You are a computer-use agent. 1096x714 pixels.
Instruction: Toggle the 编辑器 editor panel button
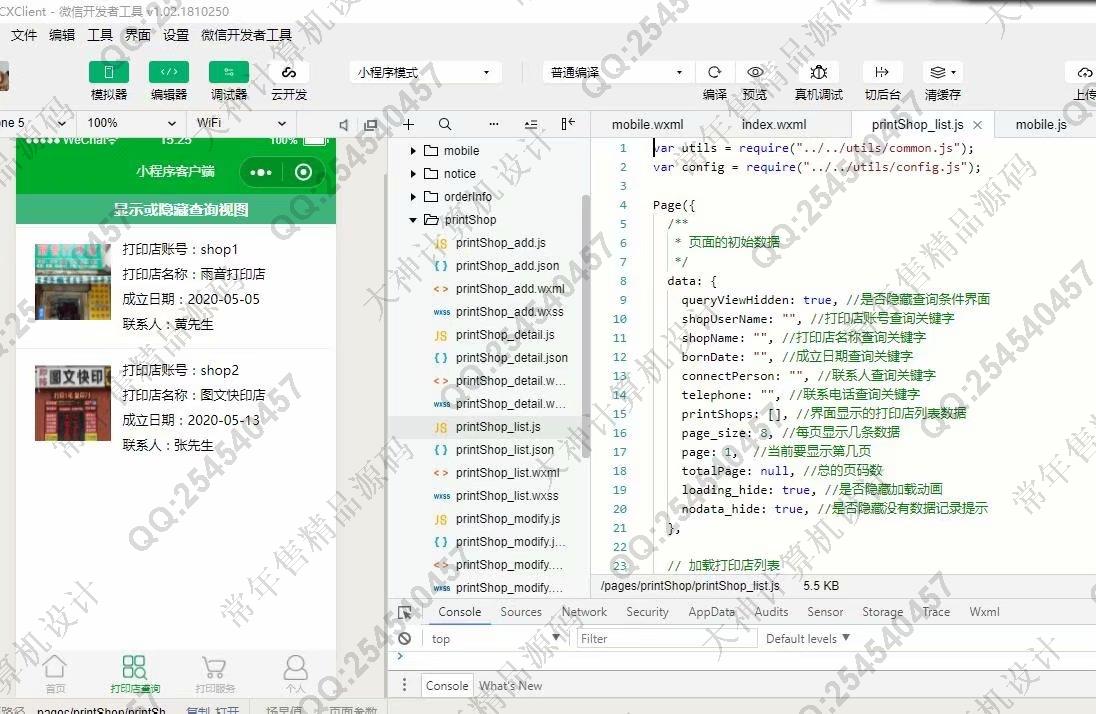point(168,72)
